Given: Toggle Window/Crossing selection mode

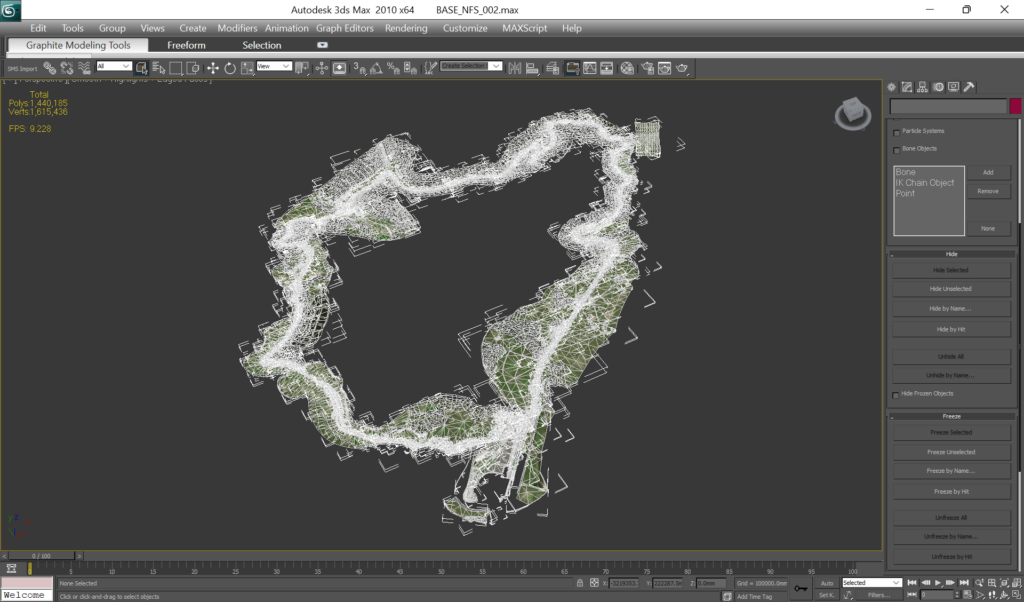Looking at the screenshot, I should coord(193,68).
